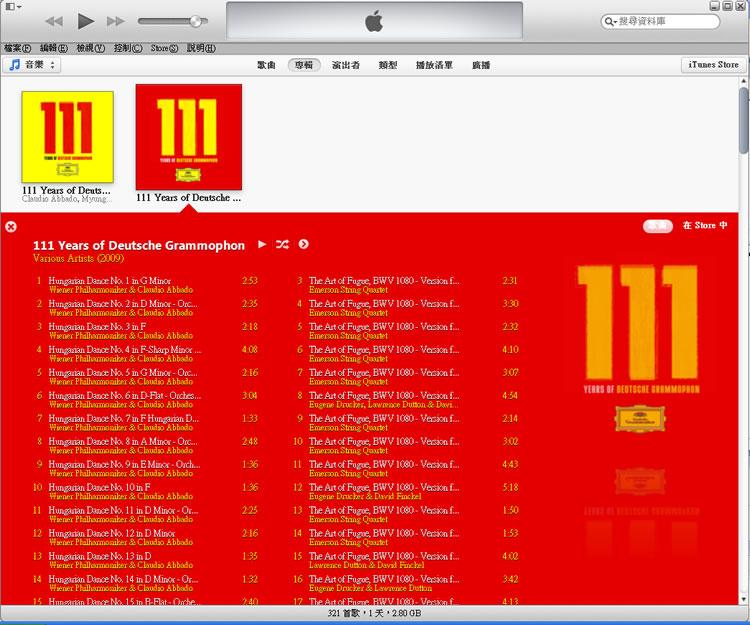Select the yellow 111 Years album cover
Image resolution: width=750 pixels, height=625 pixels.
coord(67,137)
